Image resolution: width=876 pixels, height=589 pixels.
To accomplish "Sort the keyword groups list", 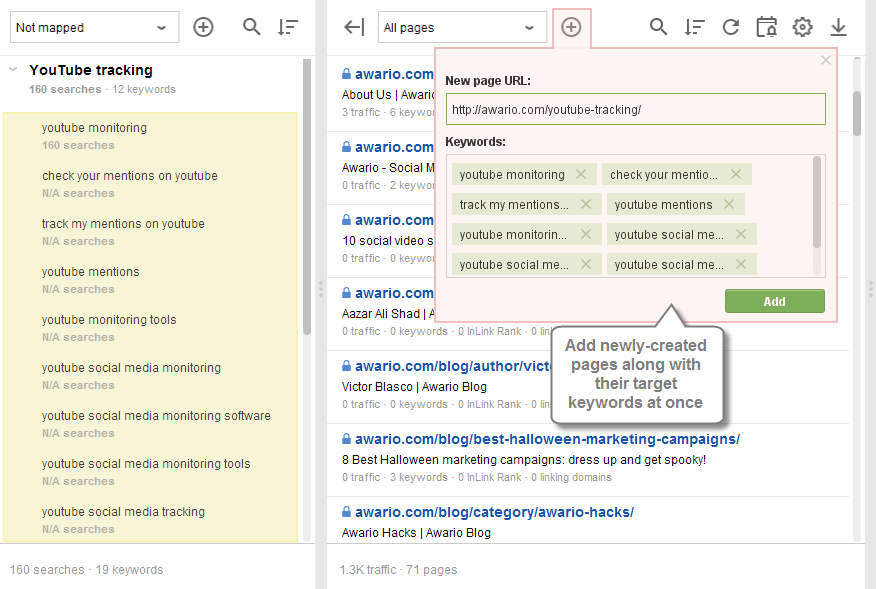I will pyautogui.click(x=288, y=27).
